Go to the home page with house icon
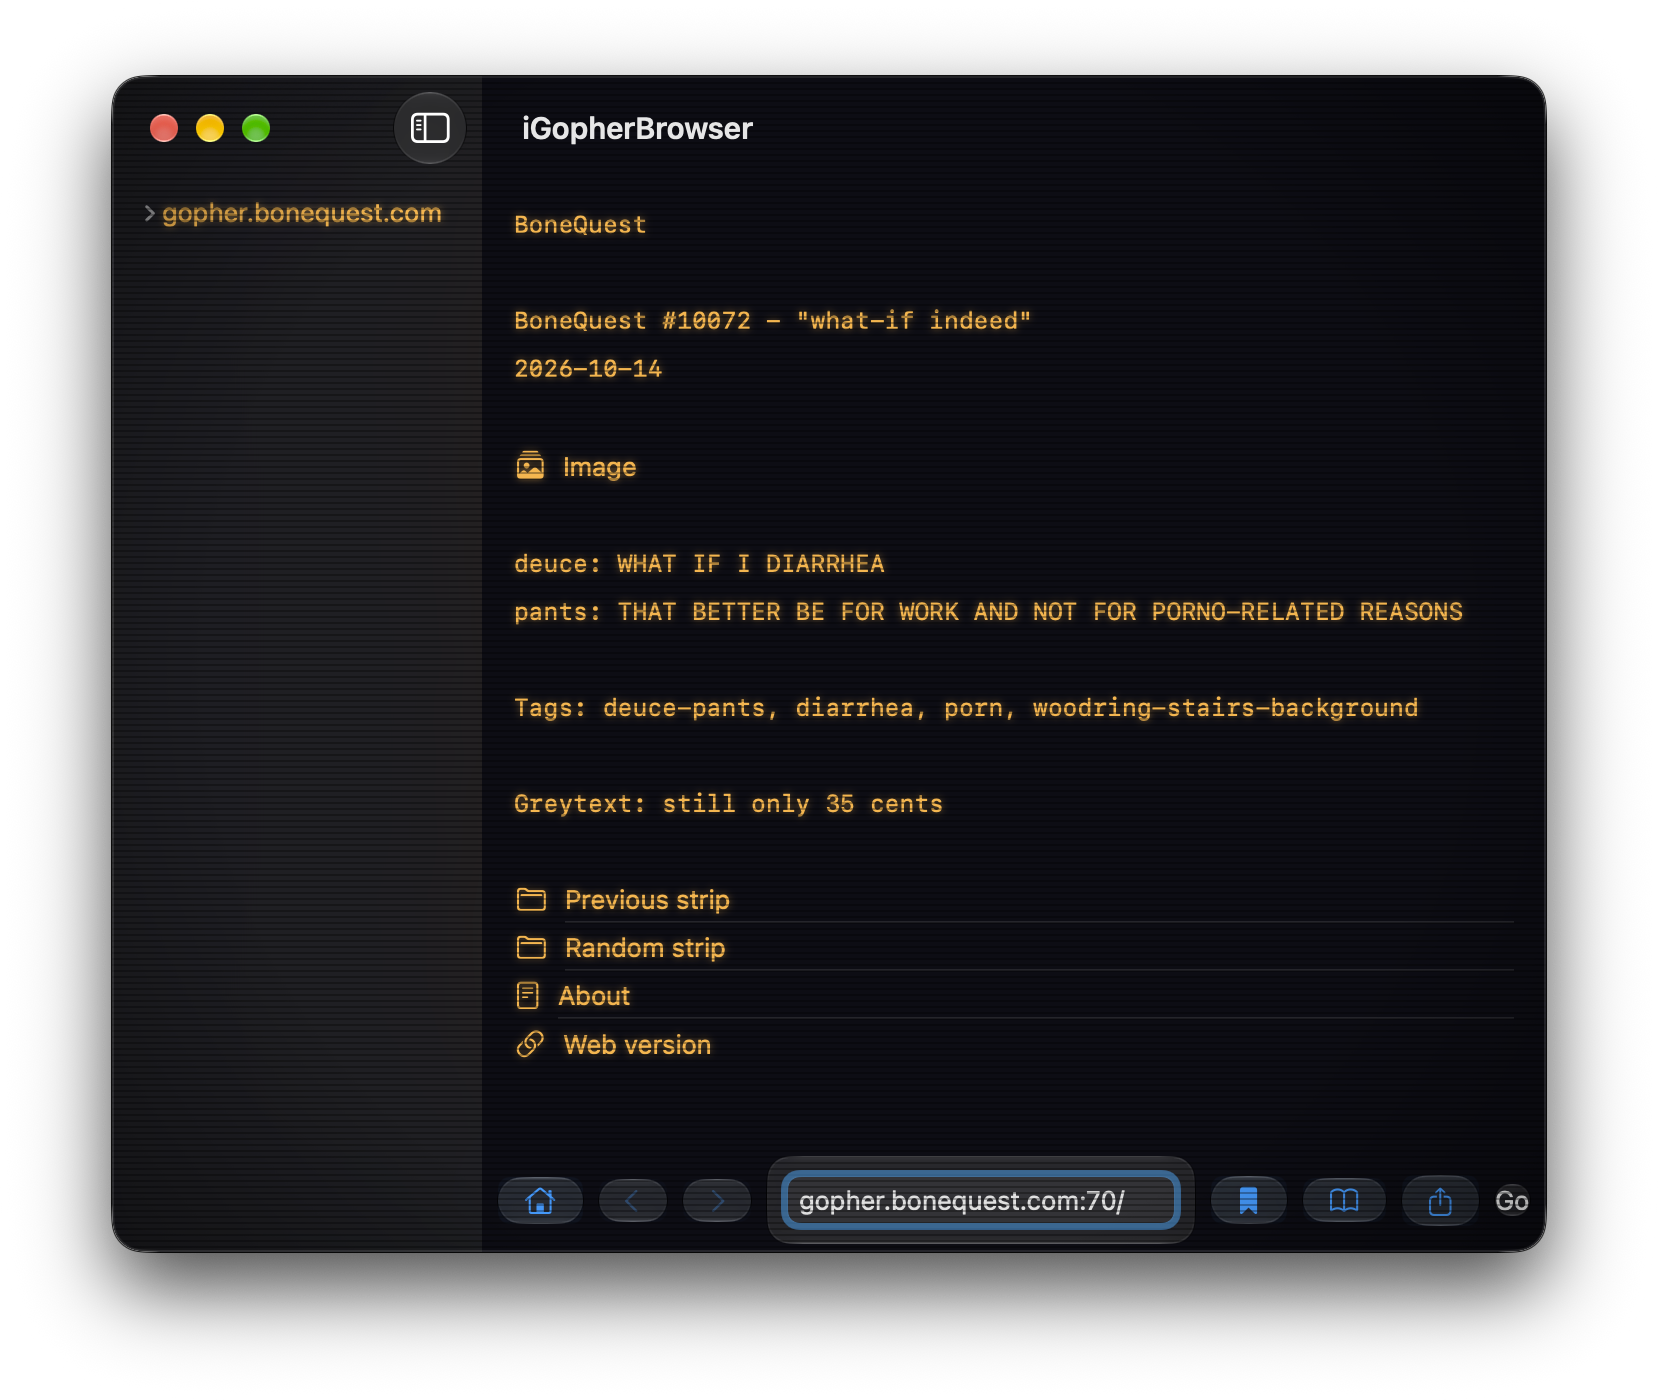 pos(540,1200)
